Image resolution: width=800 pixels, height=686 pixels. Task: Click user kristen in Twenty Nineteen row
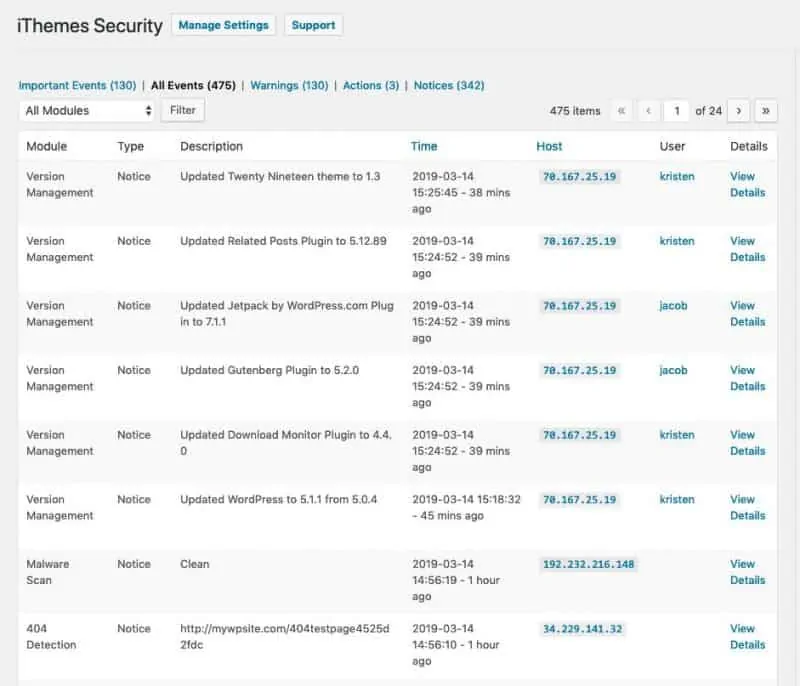(677, 176)
